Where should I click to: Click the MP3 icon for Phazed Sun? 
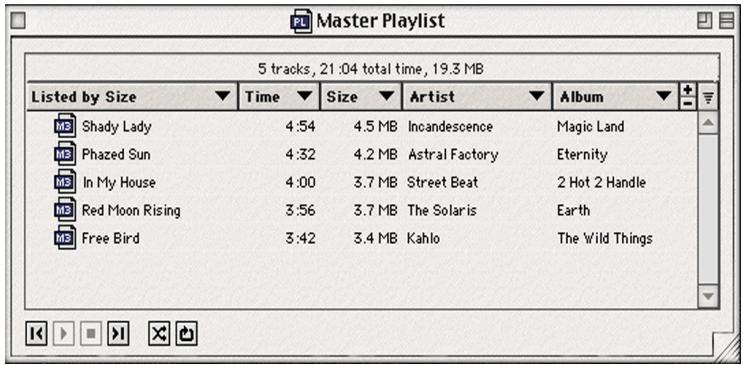click(65, 154)
